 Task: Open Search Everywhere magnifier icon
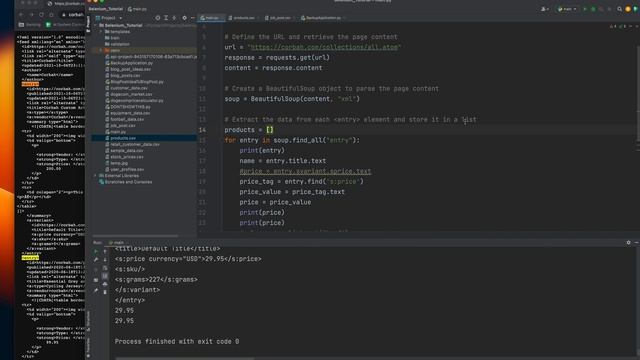[x=620, y=9]
